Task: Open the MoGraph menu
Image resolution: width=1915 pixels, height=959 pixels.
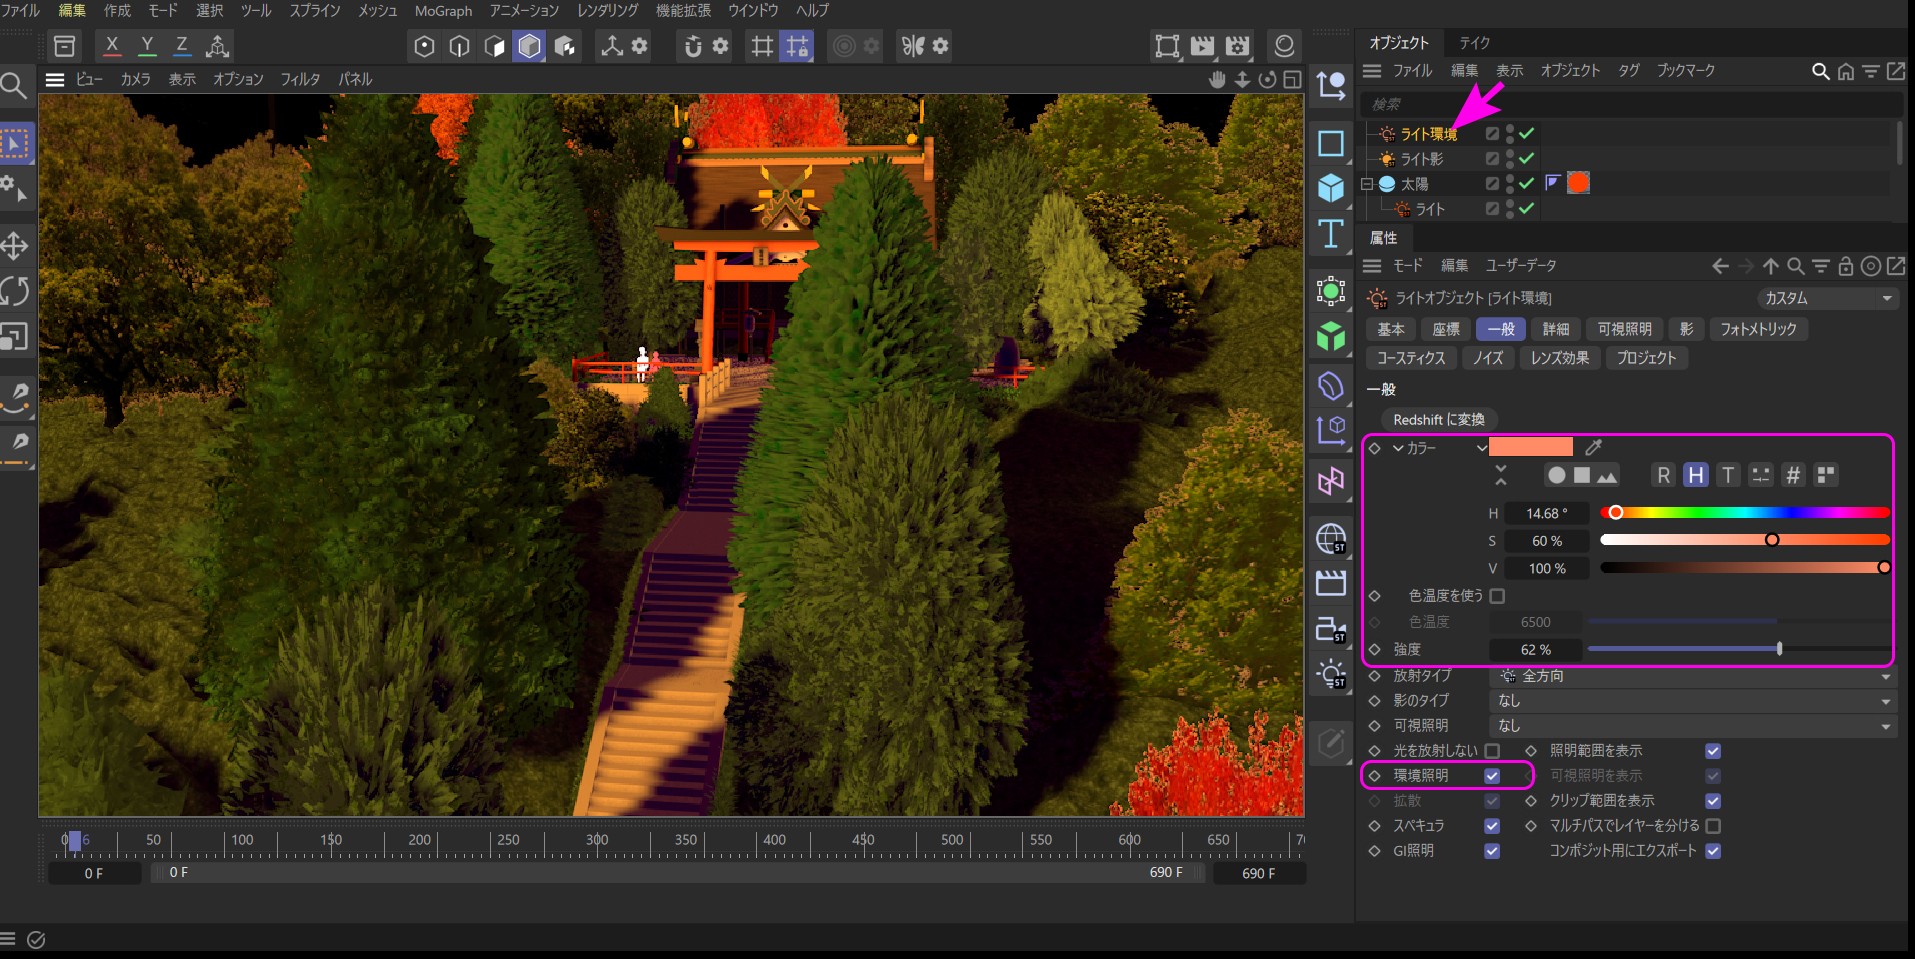Action: coord(443,11)
